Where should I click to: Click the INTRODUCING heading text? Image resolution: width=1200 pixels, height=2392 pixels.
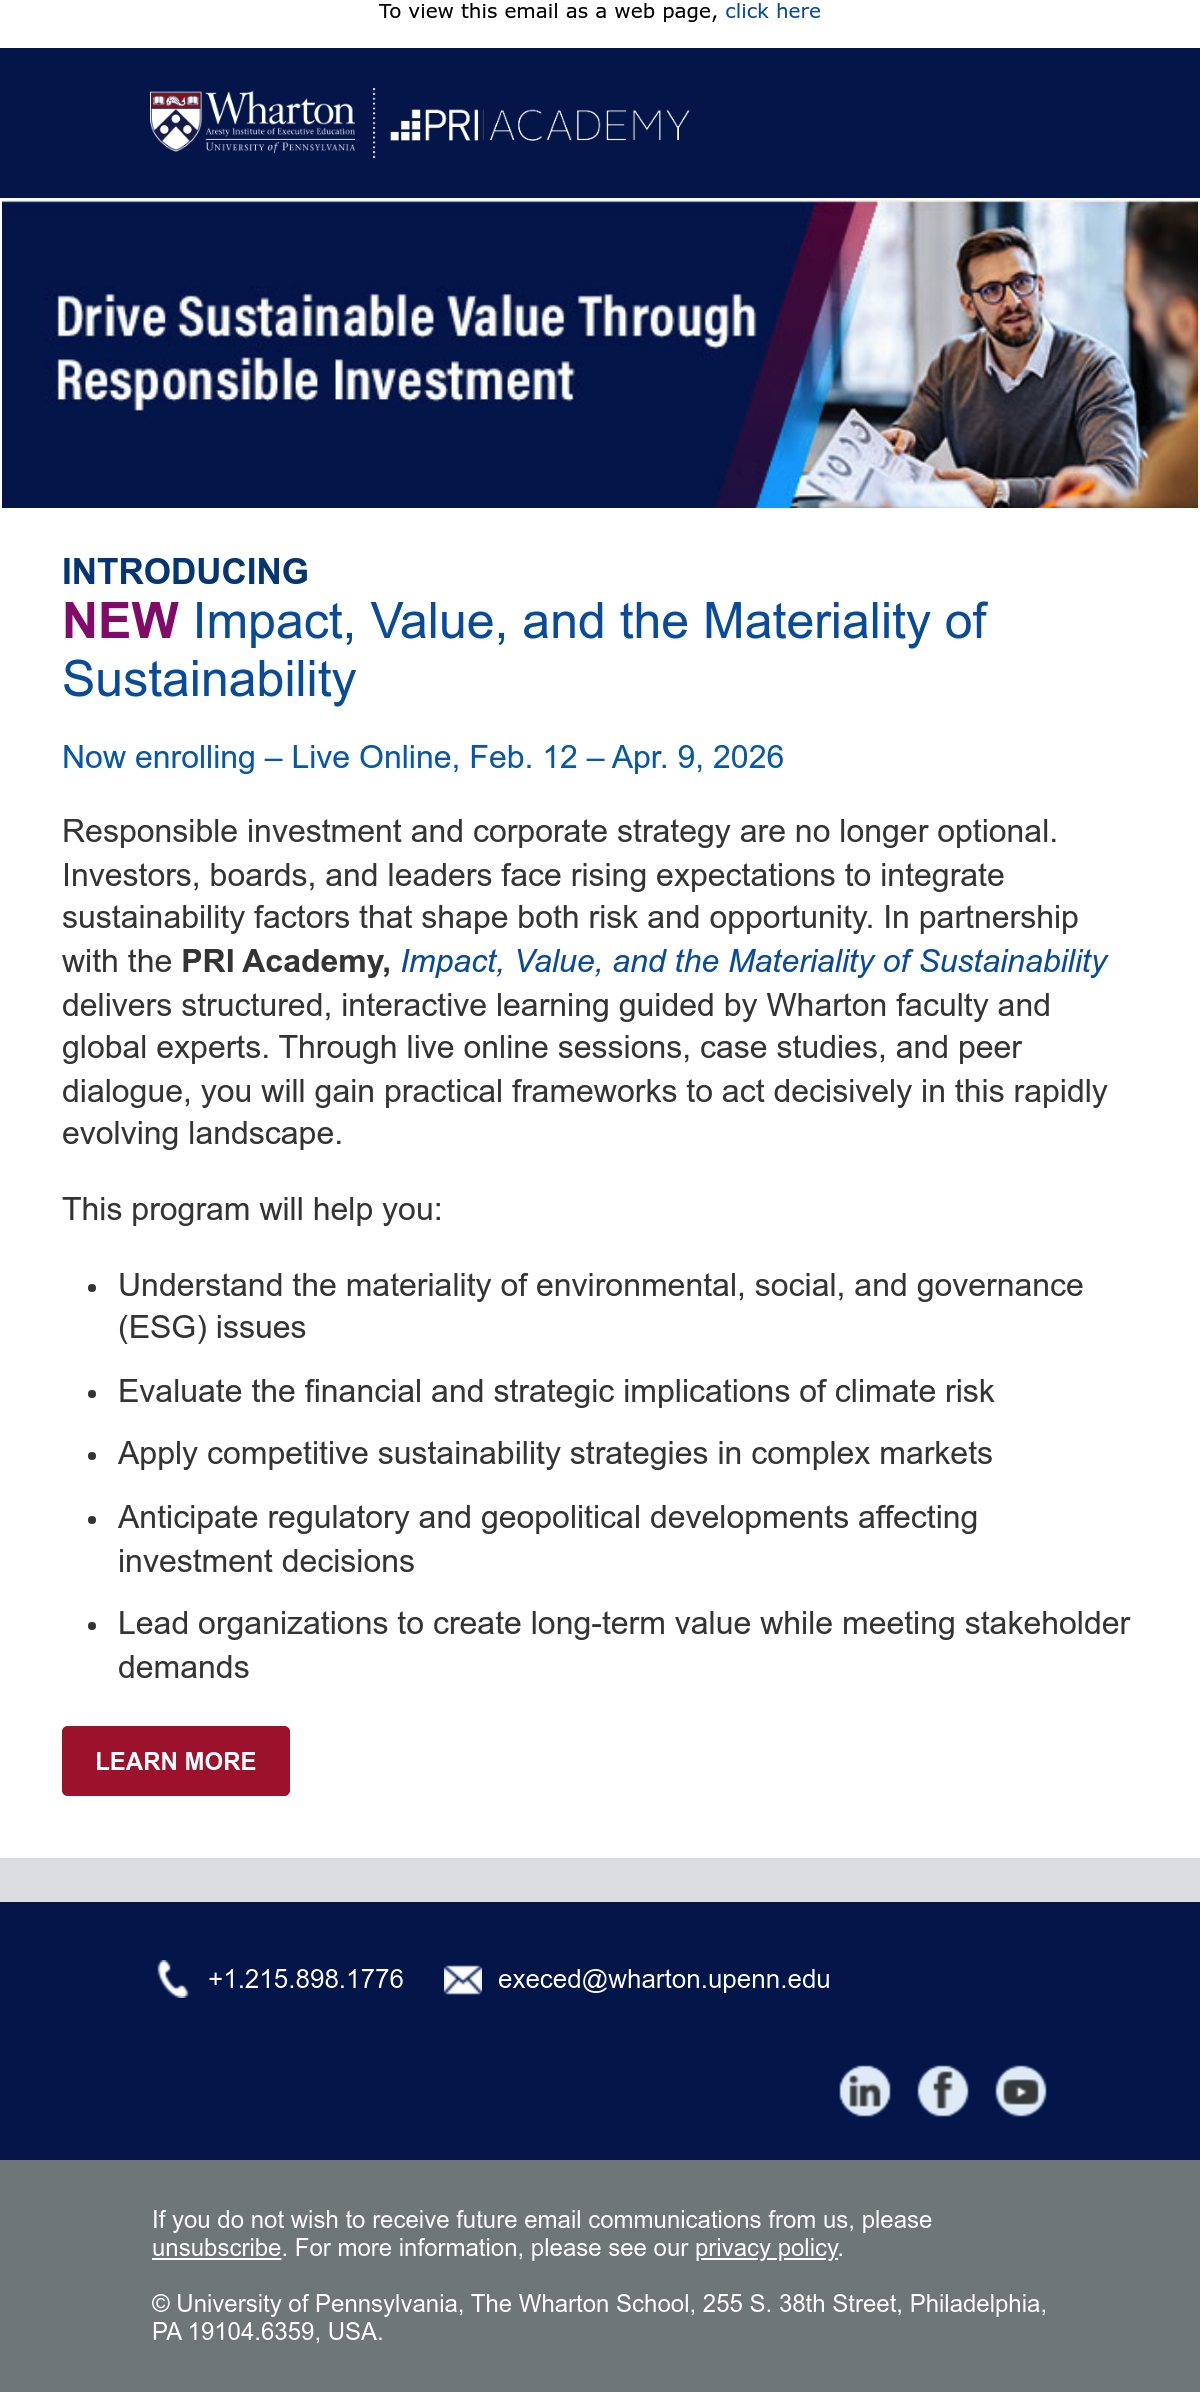(185, 571)
